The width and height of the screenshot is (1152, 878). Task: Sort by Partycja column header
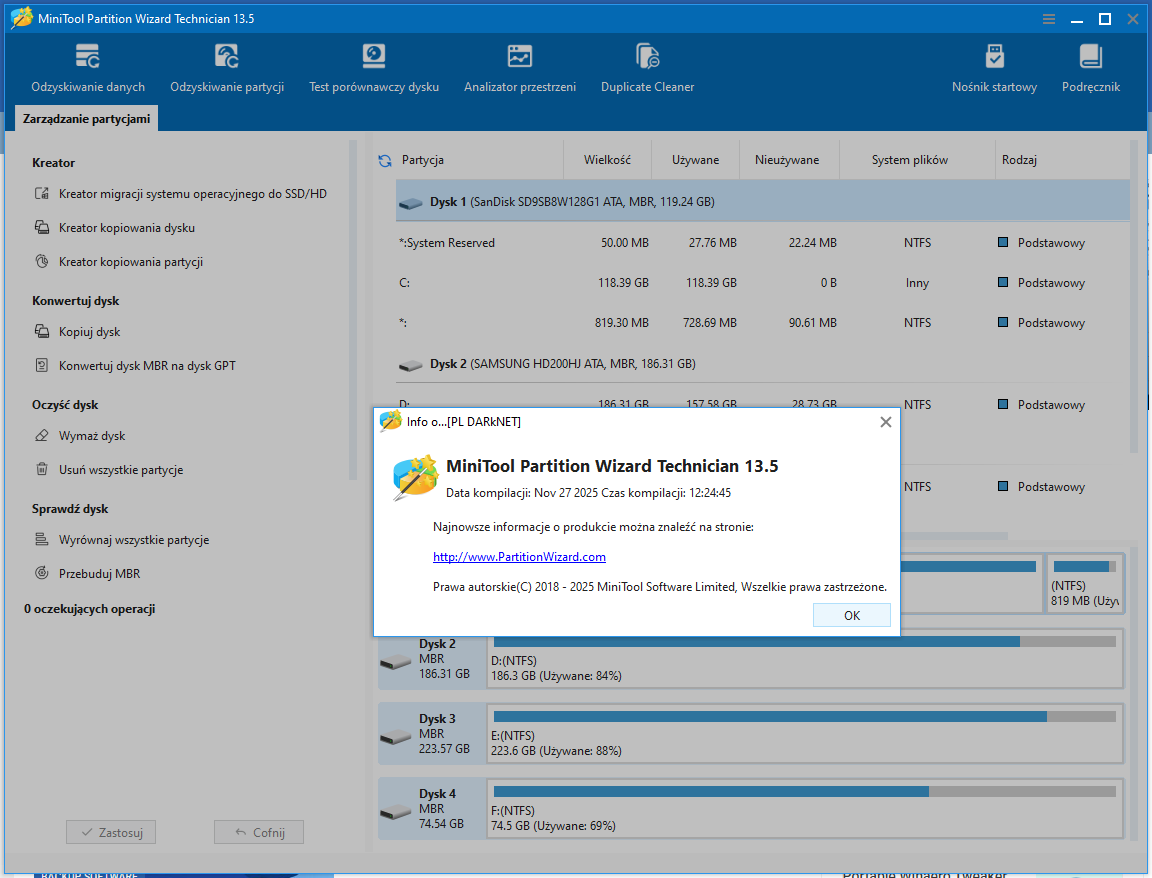coord(422,160)
